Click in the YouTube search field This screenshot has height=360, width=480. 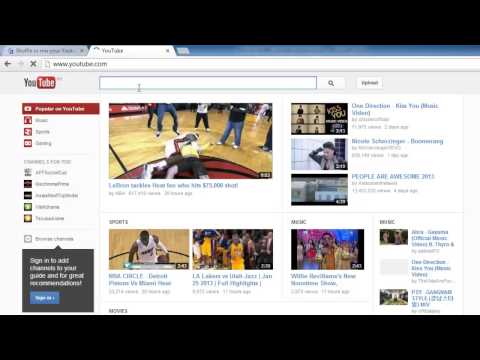[x=208, y=83]
